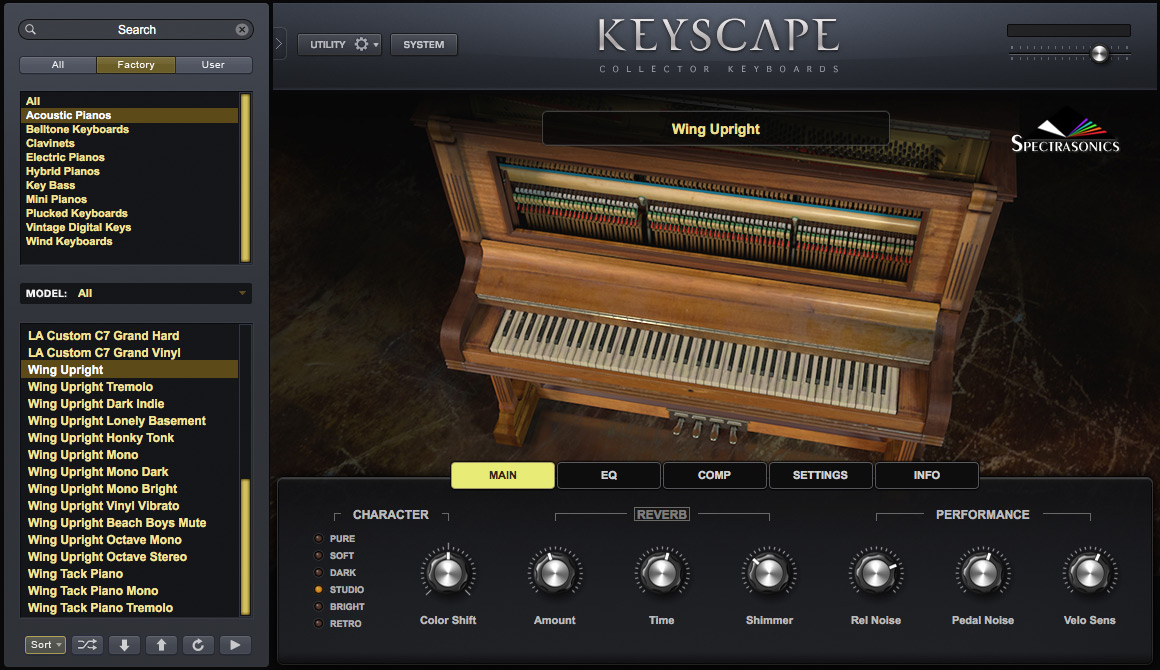Load LA Custom C7 Grand Vinyl patch
The width and height of the screenshot is (1160, 670).
(x=129, y=353)
